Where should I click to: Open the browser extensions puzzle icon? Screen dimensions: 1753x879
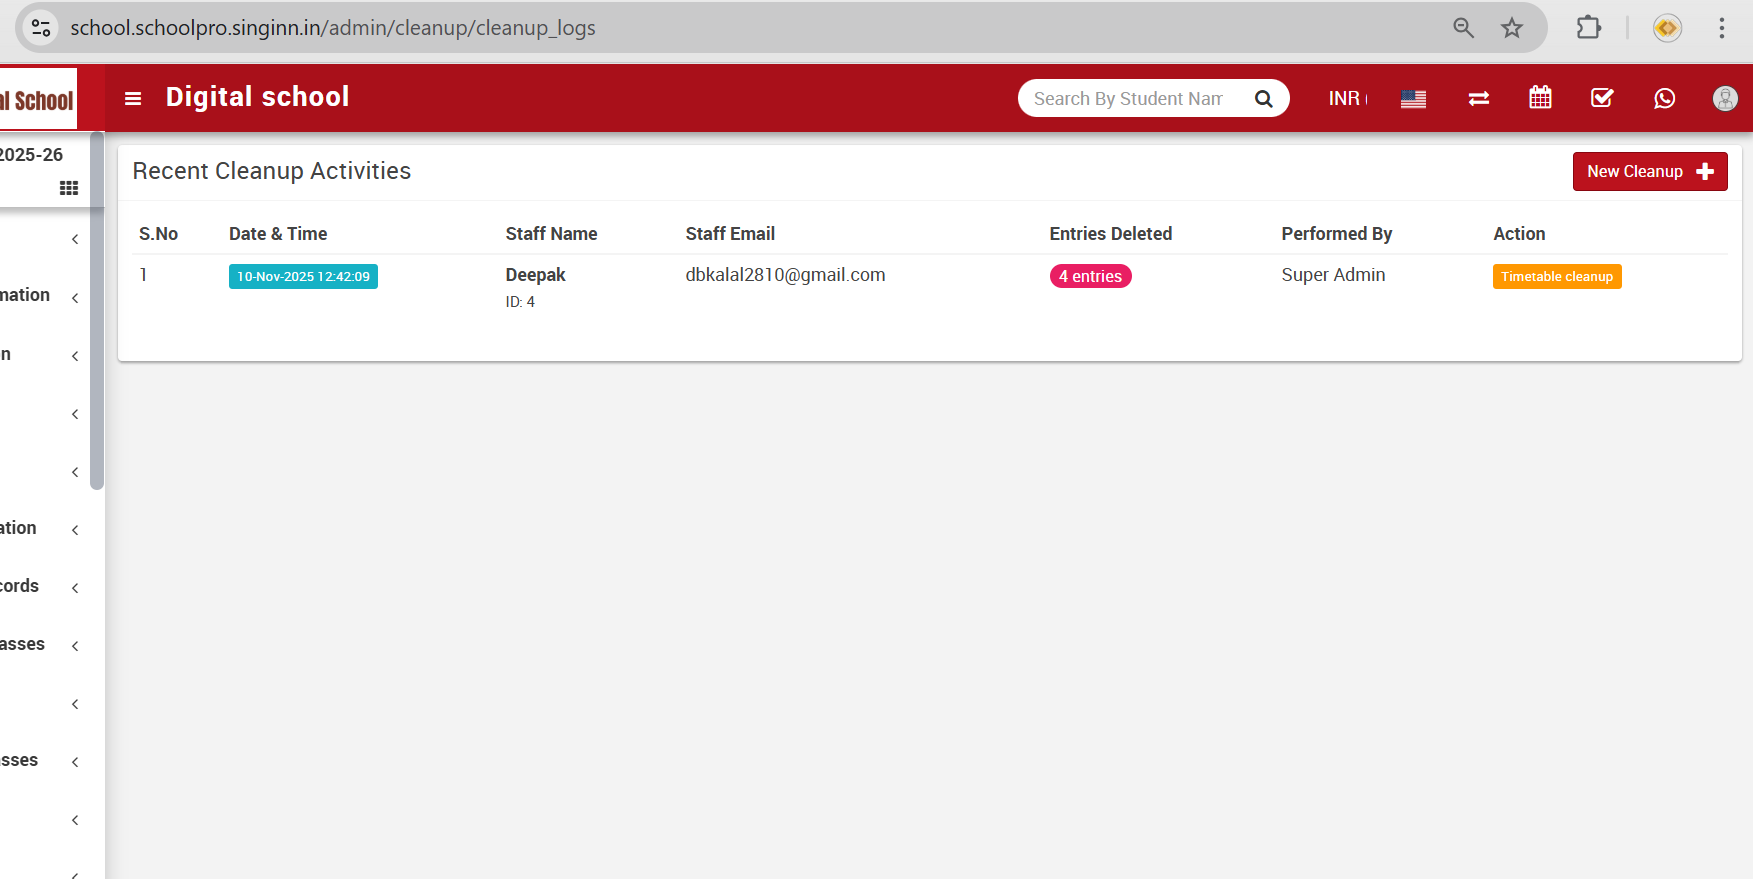pyautogui.click(x=1588, y=28)
